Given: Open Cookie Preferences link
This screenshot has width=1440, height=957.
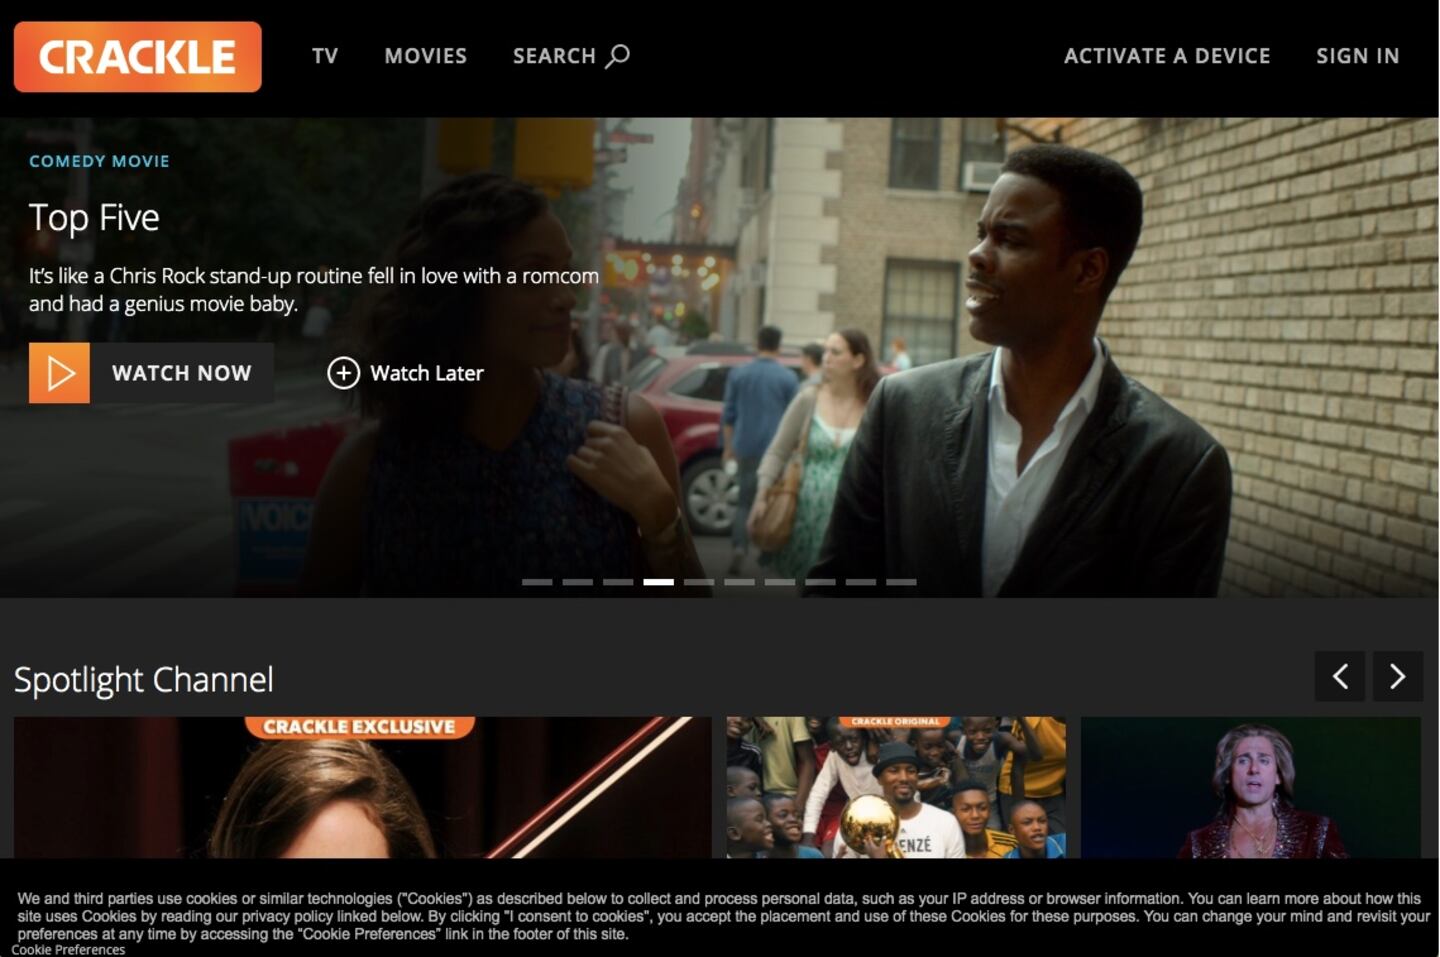Looking at the screenshot, I should pyautogui.click(x=68, y=950).
